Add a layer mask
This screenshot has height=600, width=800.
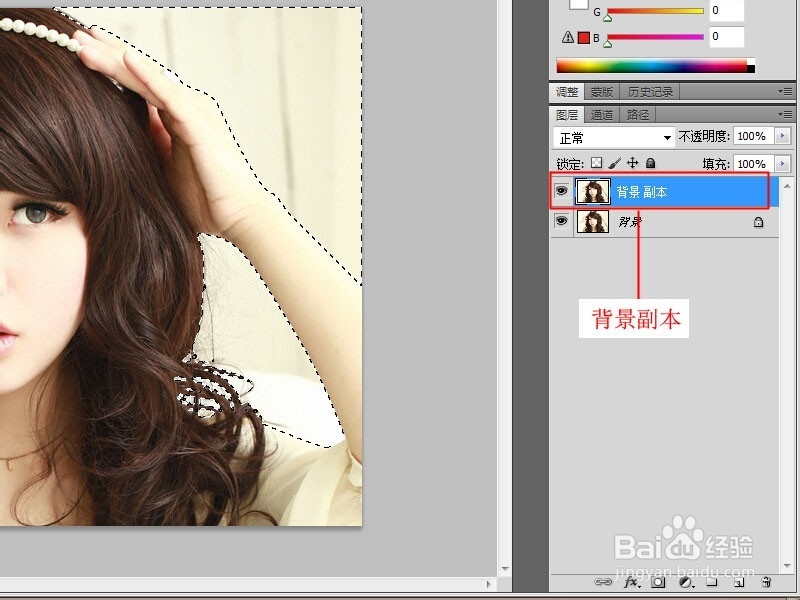click(x=659, y=582)
